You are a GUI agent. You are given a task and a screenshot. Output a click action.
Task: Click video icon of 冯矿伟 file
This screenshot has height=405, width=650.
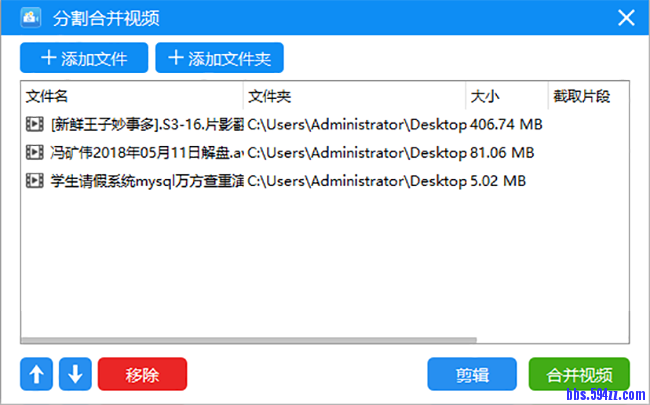(35, 153)
